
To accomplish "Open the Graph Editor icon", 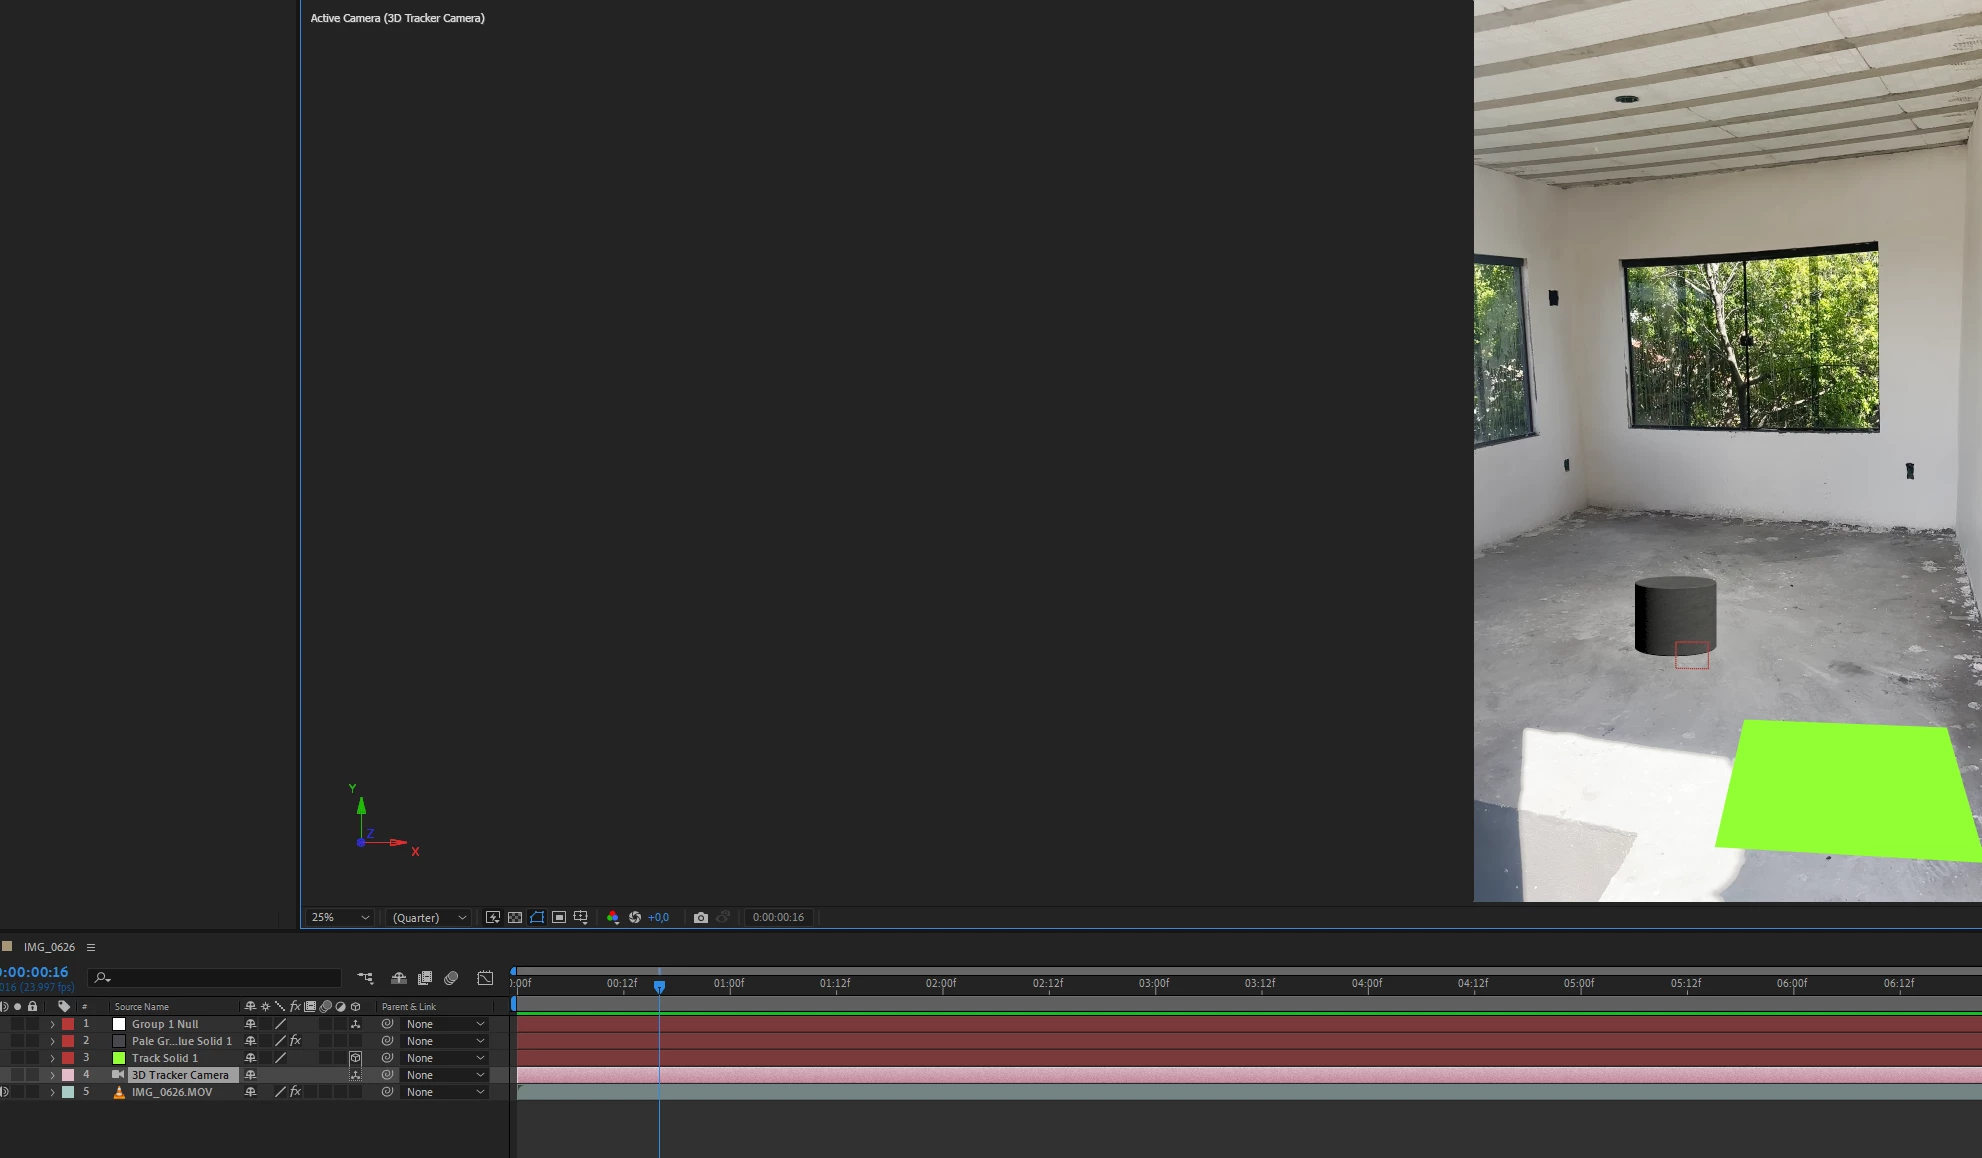I will (x=485, y=978).
